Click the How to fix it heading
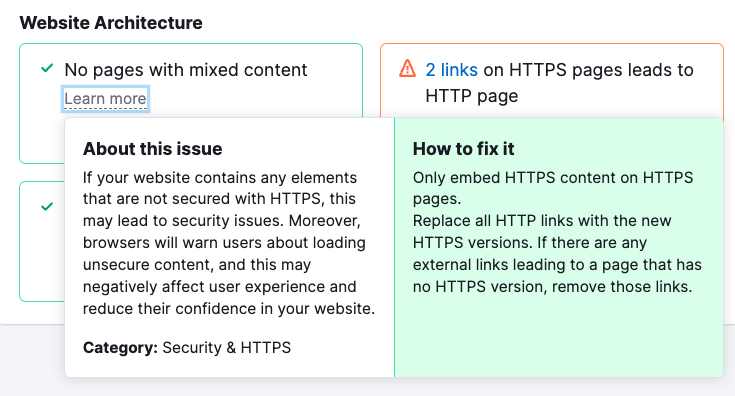This screenshot has width=735, height=396. point(464,149)
